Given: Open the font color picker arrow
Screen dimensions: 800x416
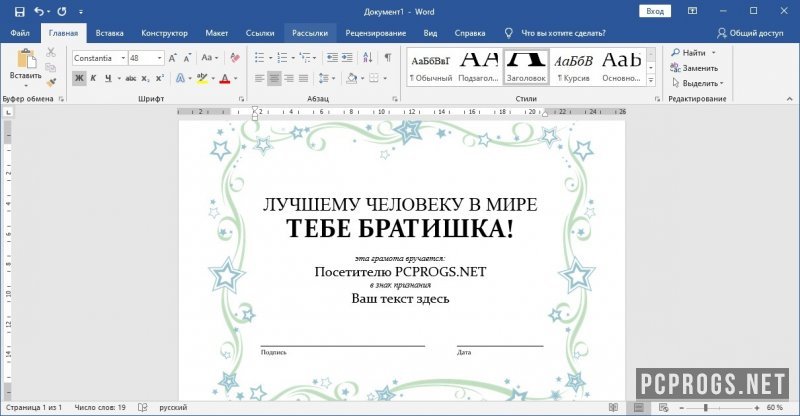Looking at the screenshot, I should point(236,78).
